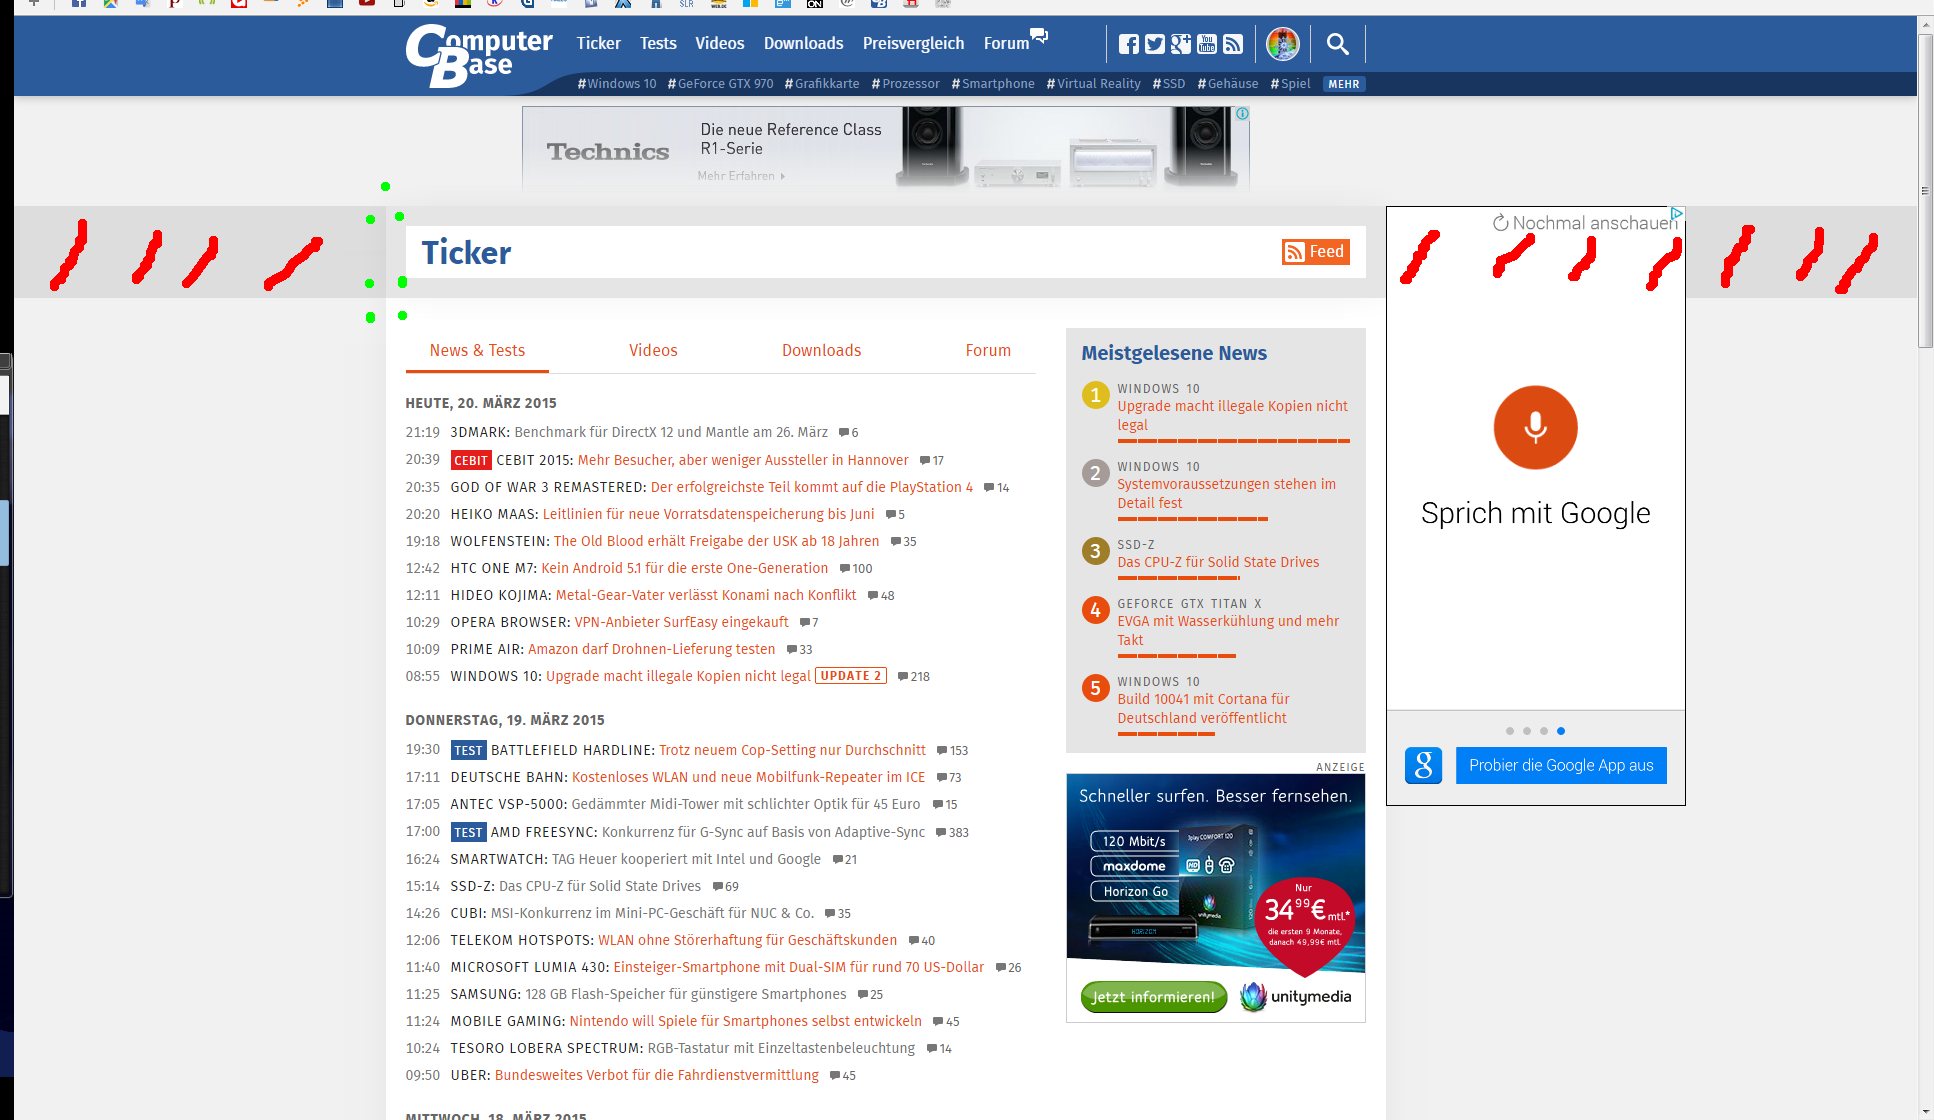Screen dimensions: 1934x1120
Task: Open the Forum menu item
Action: tap(1006, 43)
